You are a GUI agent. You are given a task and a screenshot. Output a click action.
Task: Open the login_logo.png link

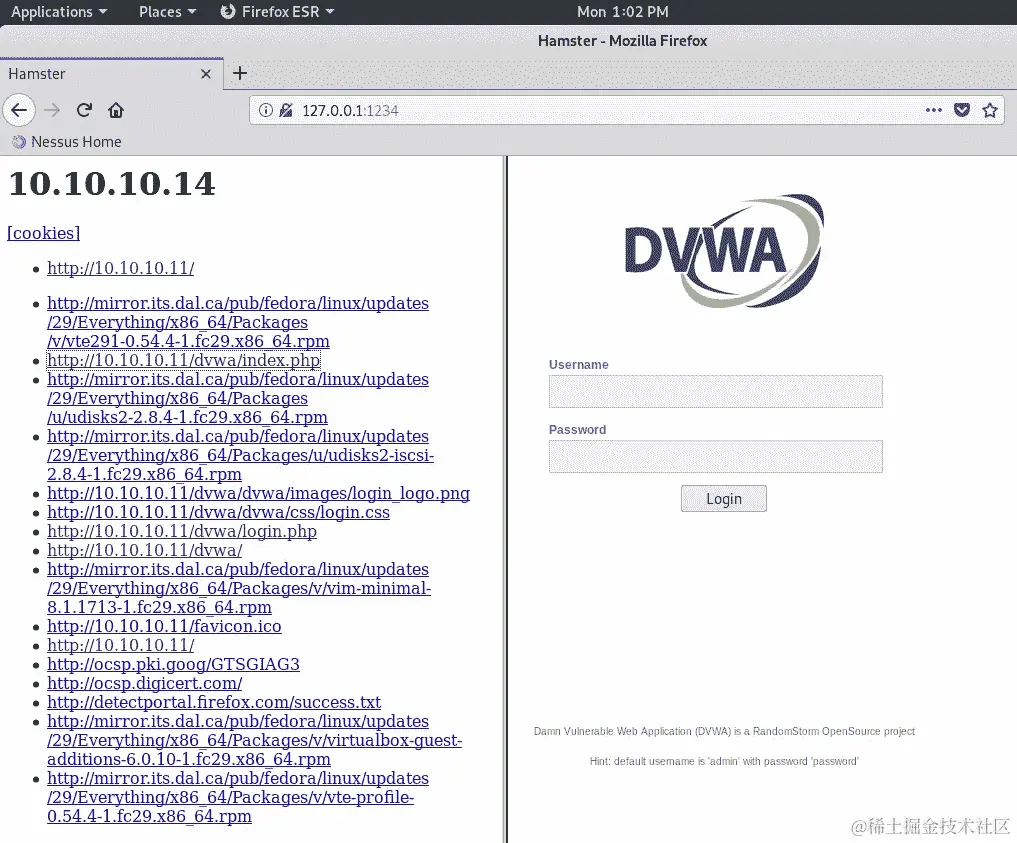pos(258,493)
